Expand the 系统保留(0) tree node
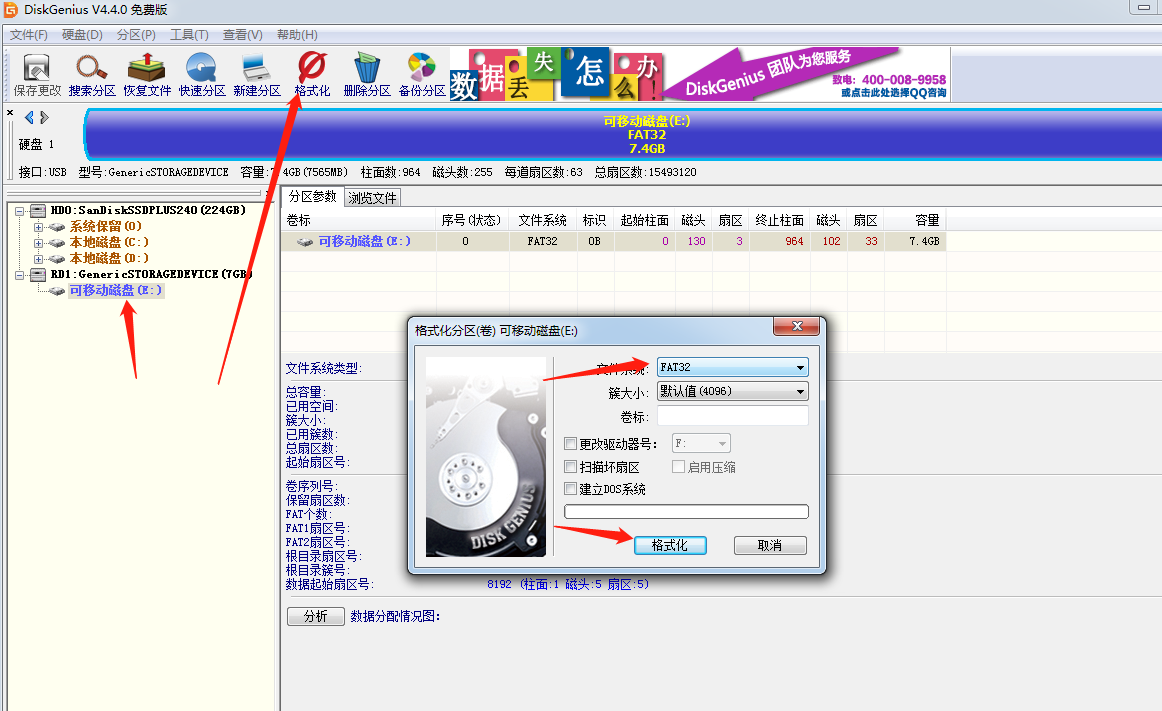The image size is (1162, 711). (x=39, y=227)
